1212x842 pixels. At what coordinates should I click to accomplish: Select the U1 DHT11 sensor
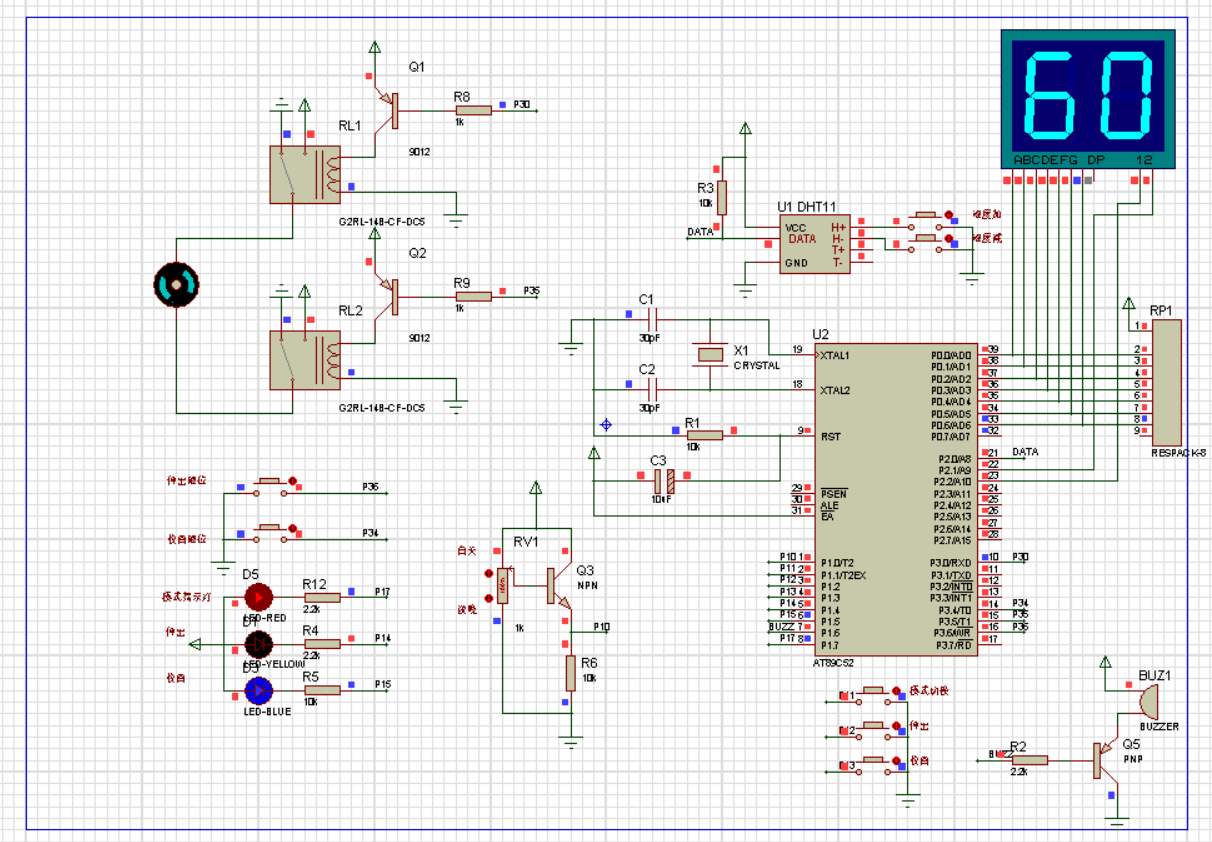click(815, 243)
